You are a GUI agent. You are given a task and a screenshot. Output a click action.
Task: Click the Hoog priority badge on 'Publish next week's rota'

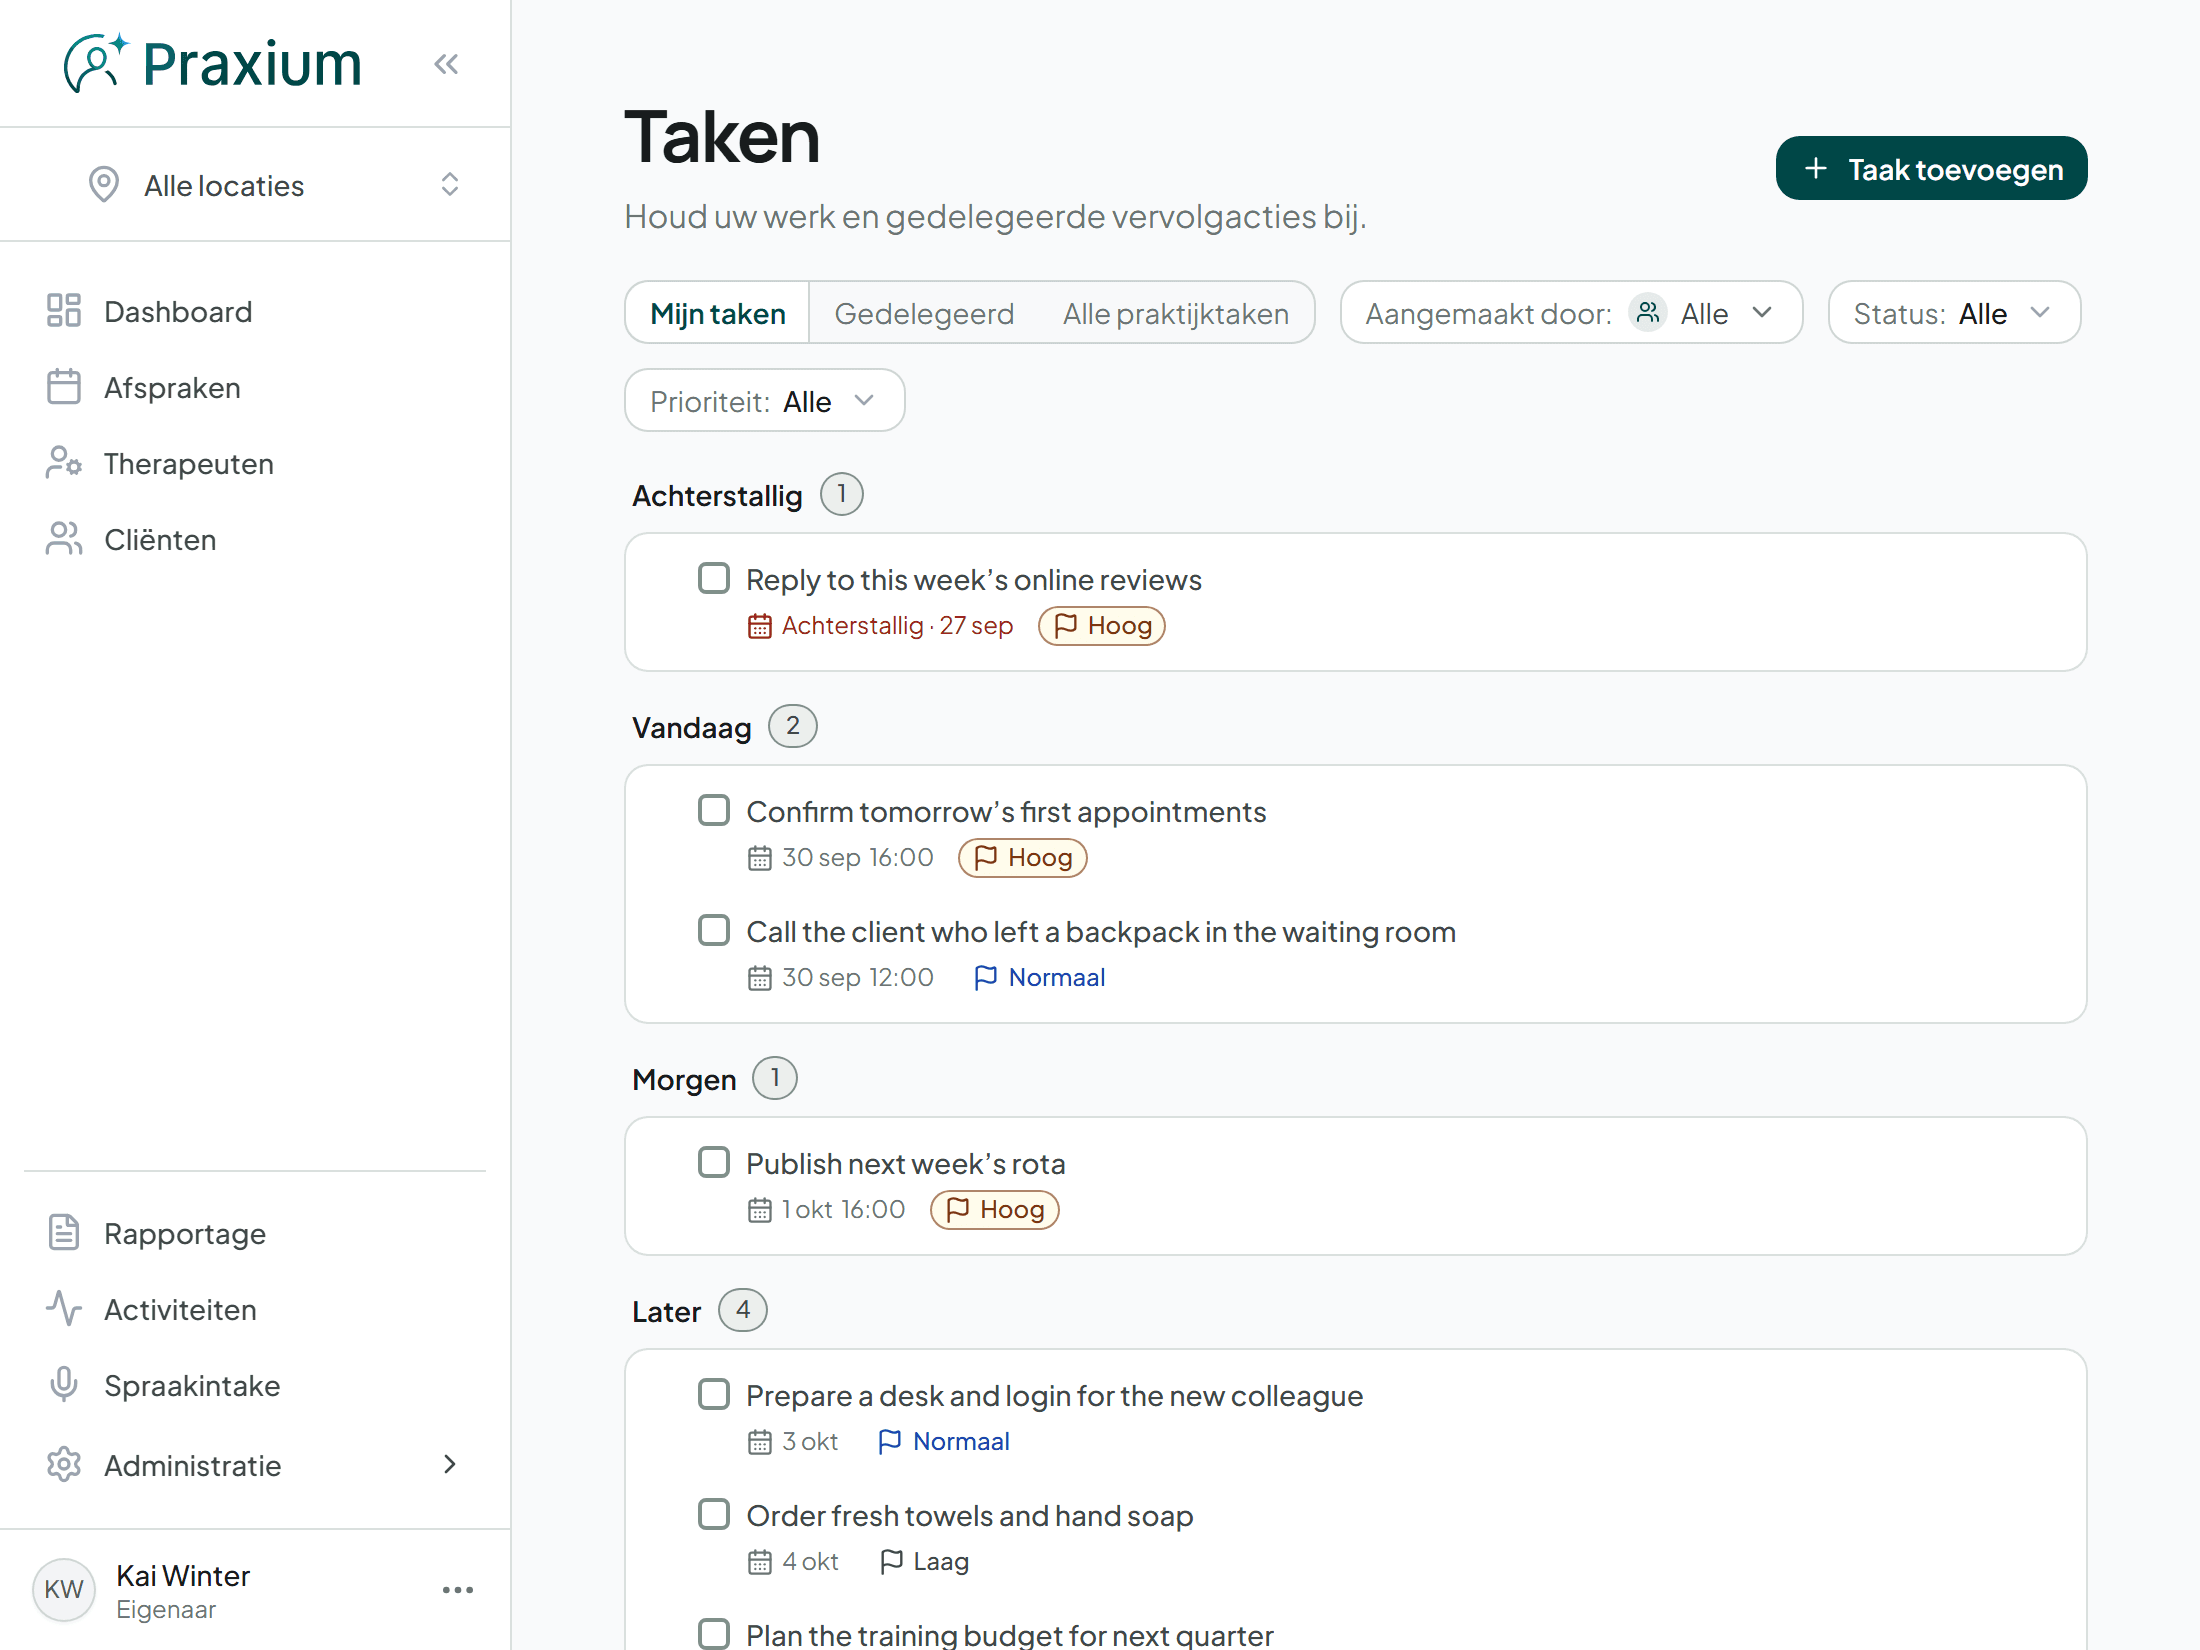click(x=995, y=1210)
